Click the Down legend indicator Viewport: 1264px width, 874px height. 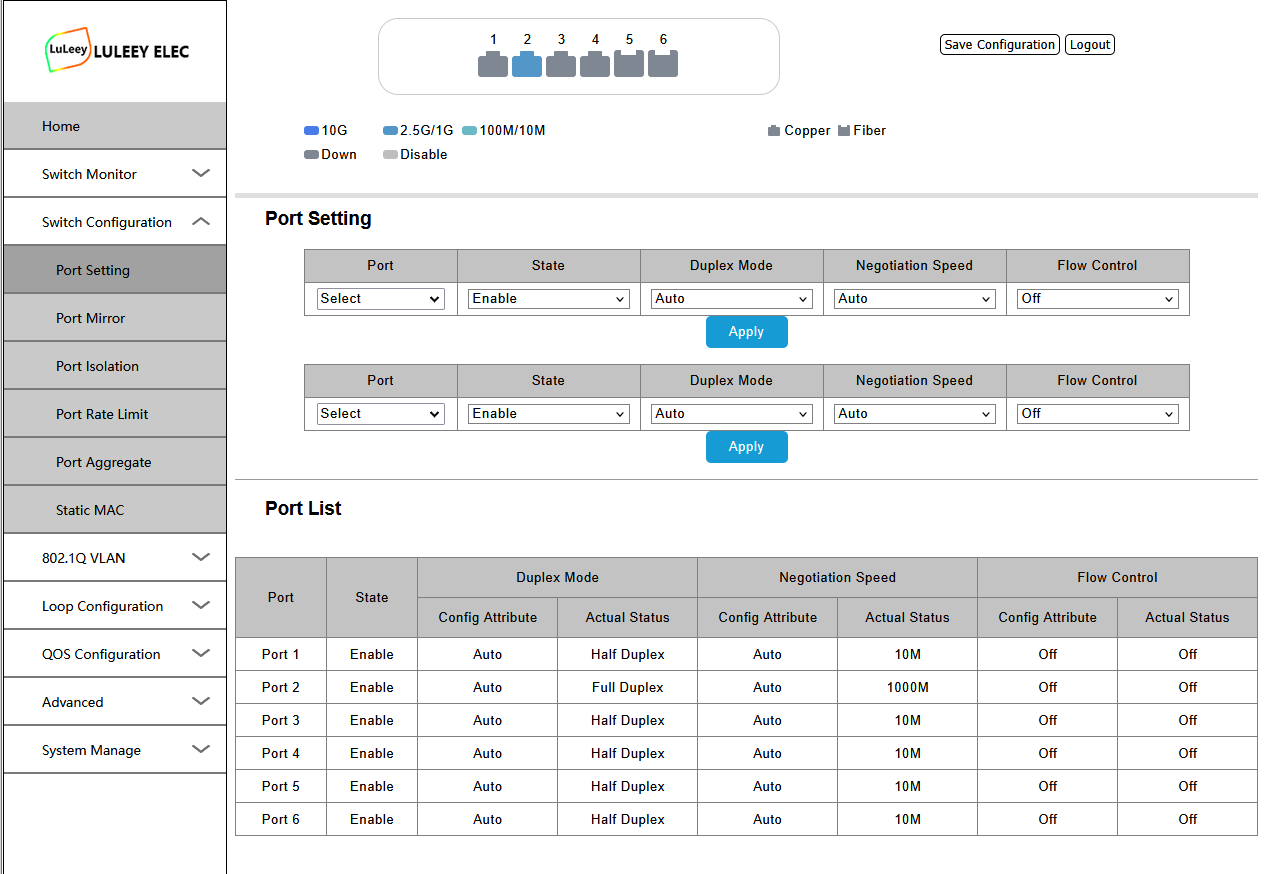(311, 155)
